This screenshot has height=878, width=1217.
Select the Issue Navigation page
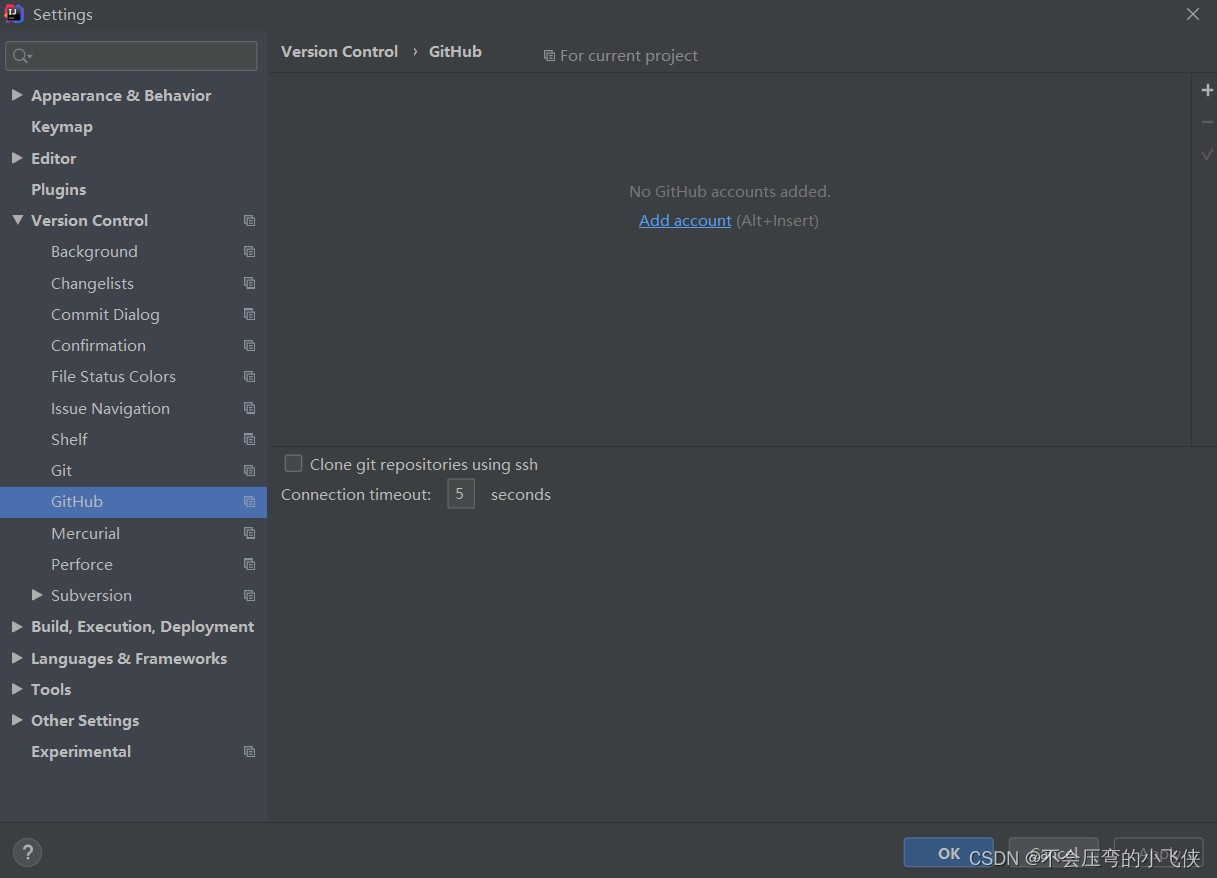point(110,408)
